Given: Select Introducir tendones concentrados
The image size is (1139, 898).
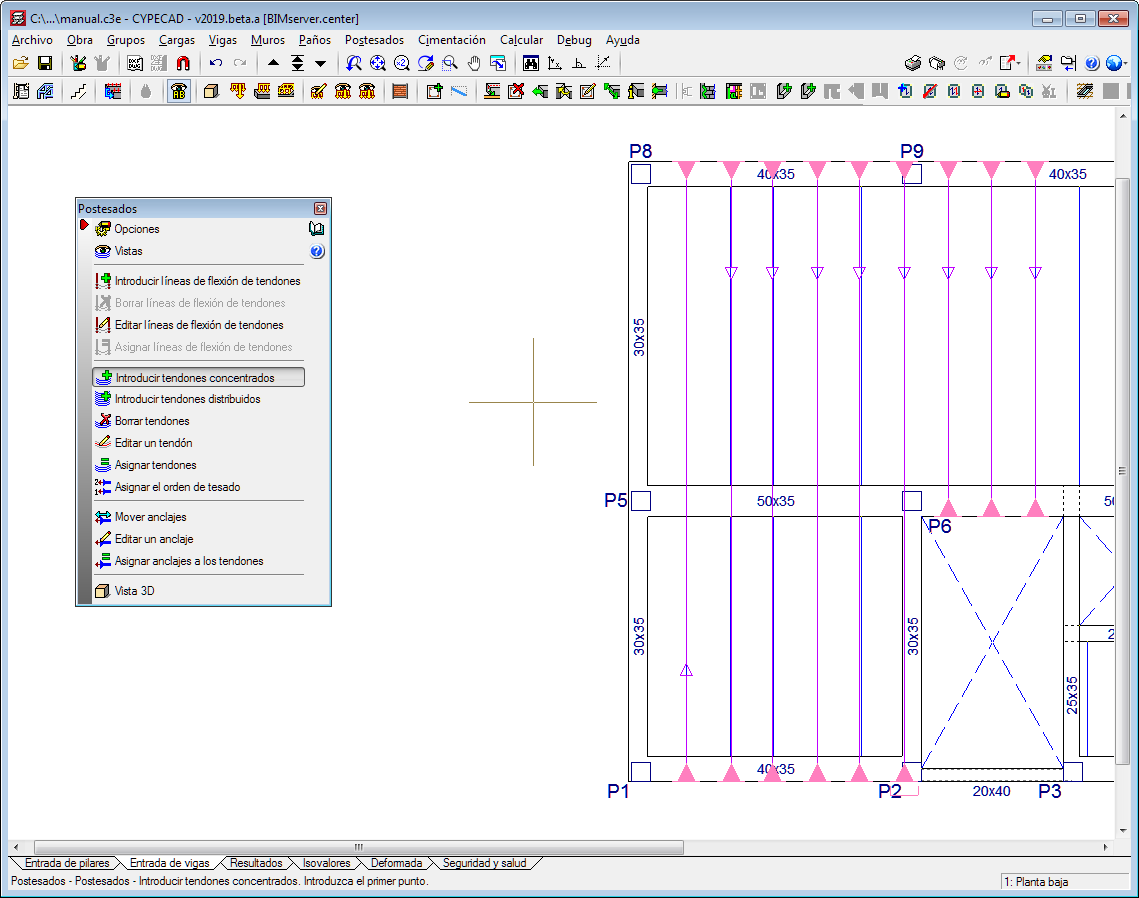Looking at the screenshot, I should pyautogui.click(x=198, y=377).
